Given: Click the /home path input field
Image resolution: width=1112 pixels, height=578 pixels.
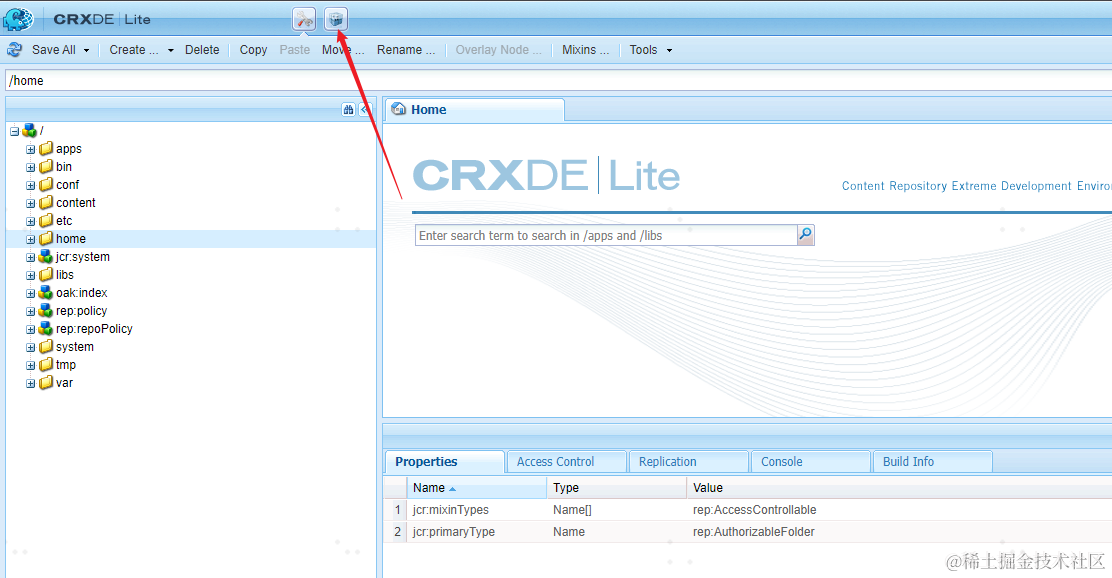Looking at the screenshot, I should point(558,80).
